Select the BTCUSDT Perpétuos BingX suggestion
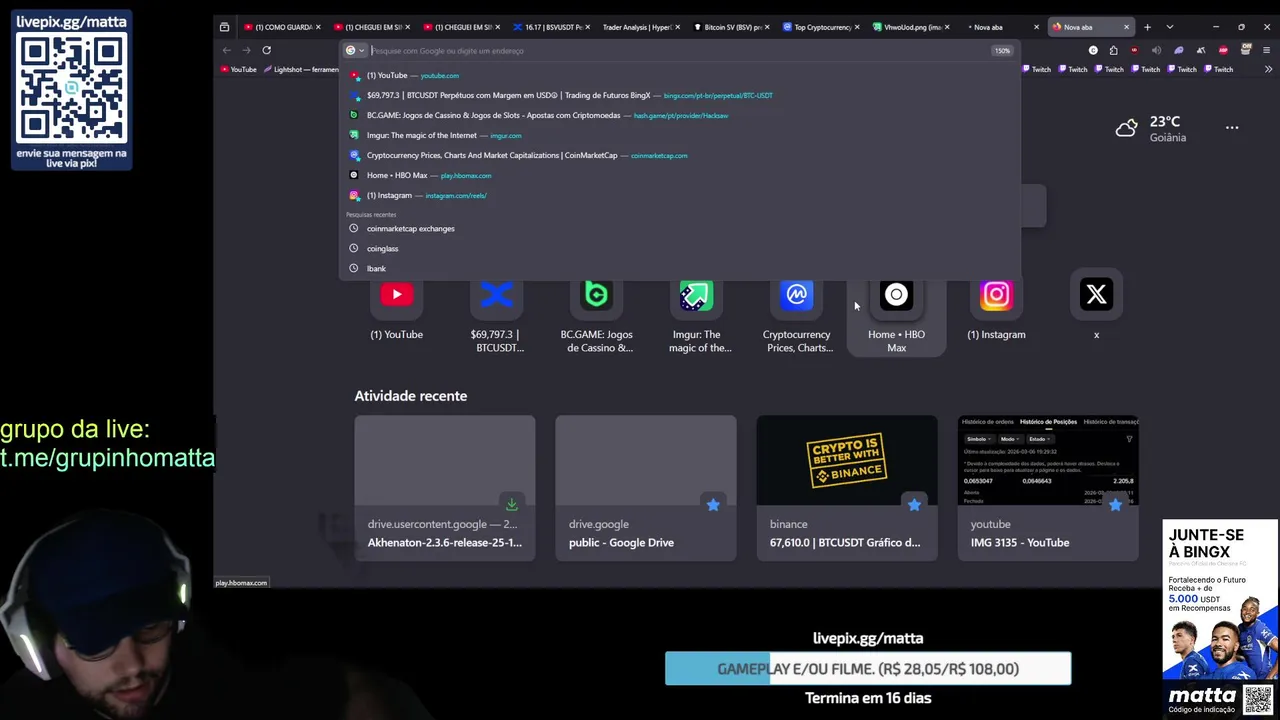This screenshot has height=720, width=1280. [680, 95]
